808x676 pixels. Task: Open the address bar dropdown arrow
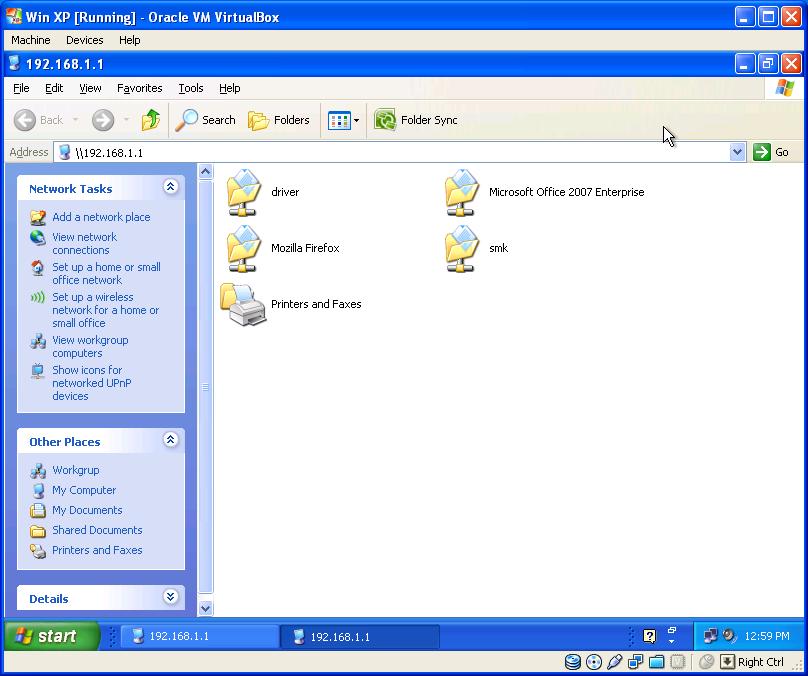coord(737,153)
